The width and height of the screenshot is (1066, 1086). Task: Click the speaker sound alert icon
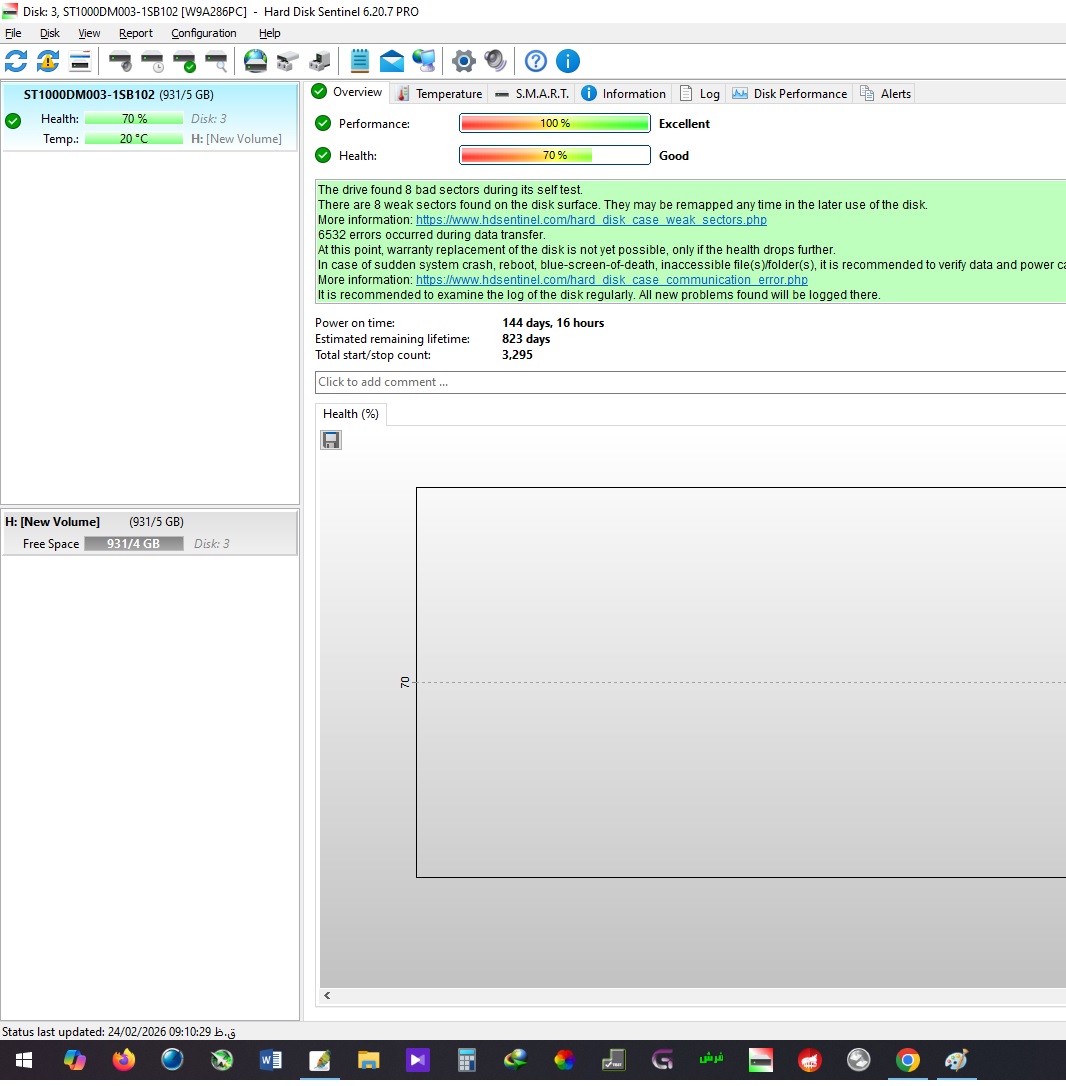[495, 61]
